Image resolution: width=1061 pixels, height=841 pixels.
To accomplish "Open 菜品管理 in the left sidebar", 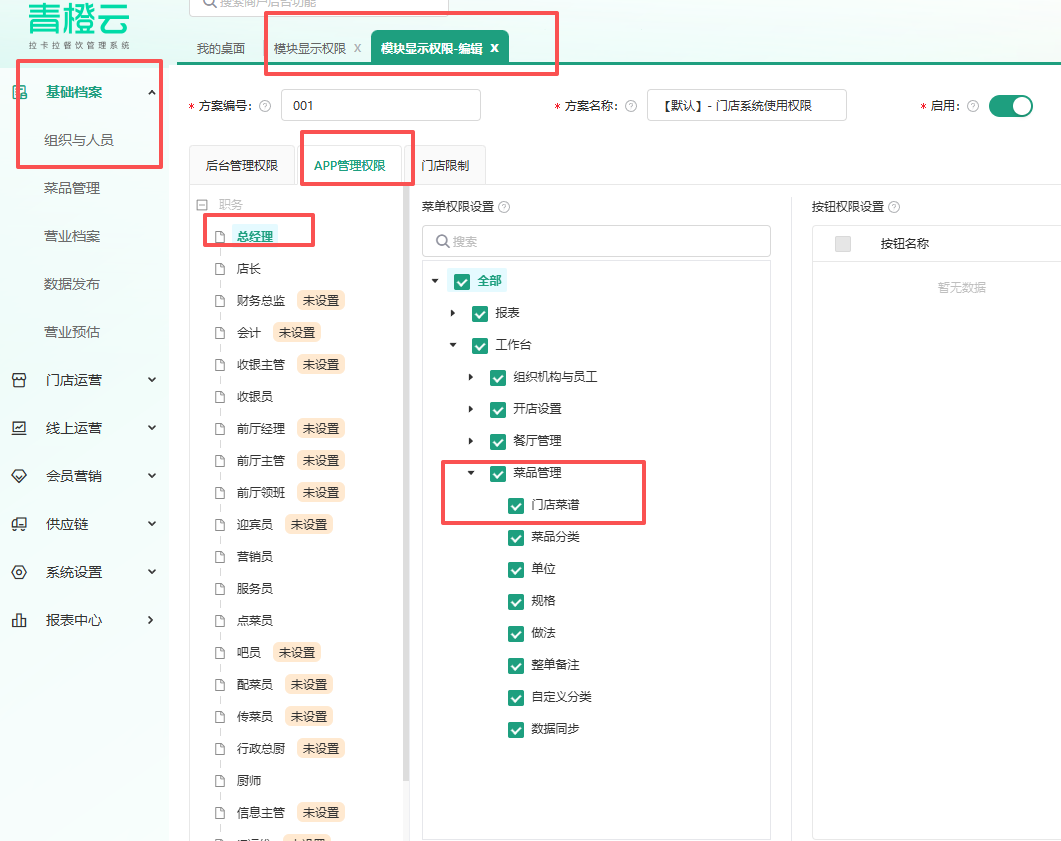I will [72, 188].
